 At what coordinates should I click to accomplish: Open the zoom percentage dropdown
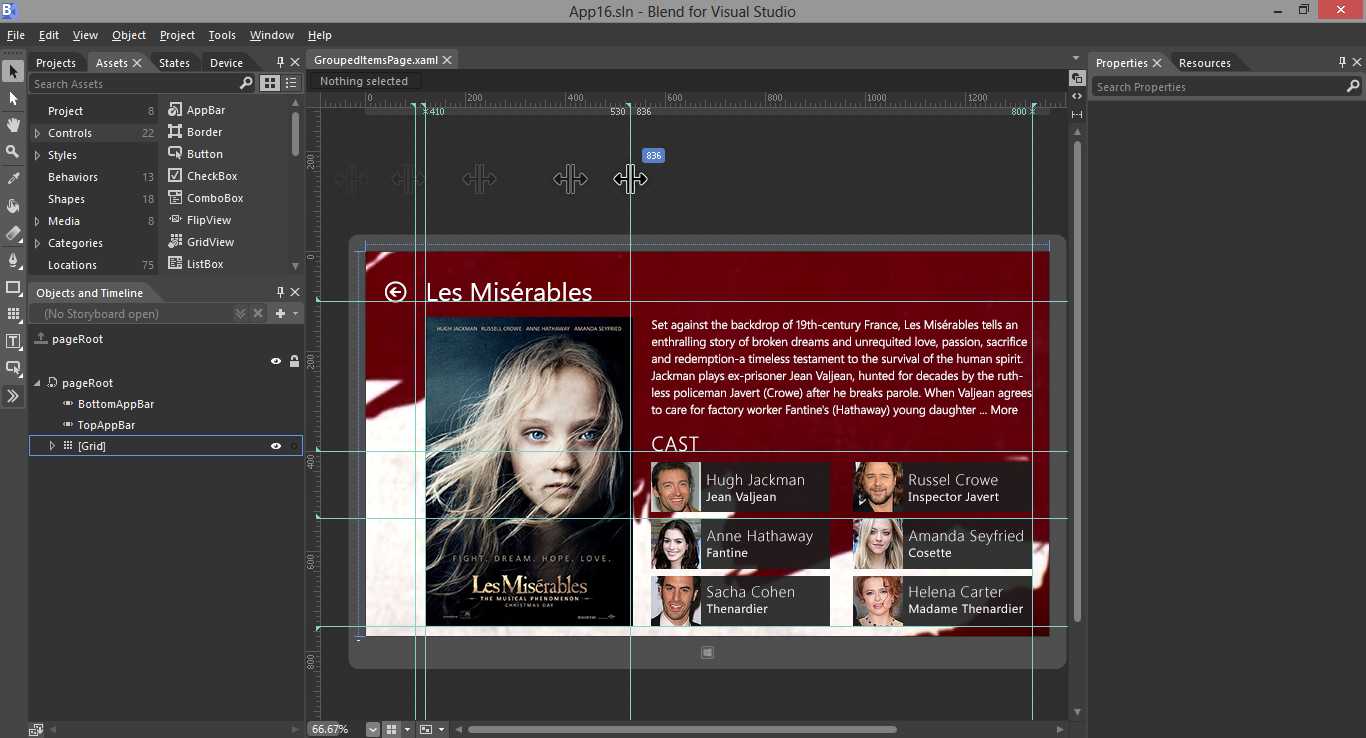(373, 730)
